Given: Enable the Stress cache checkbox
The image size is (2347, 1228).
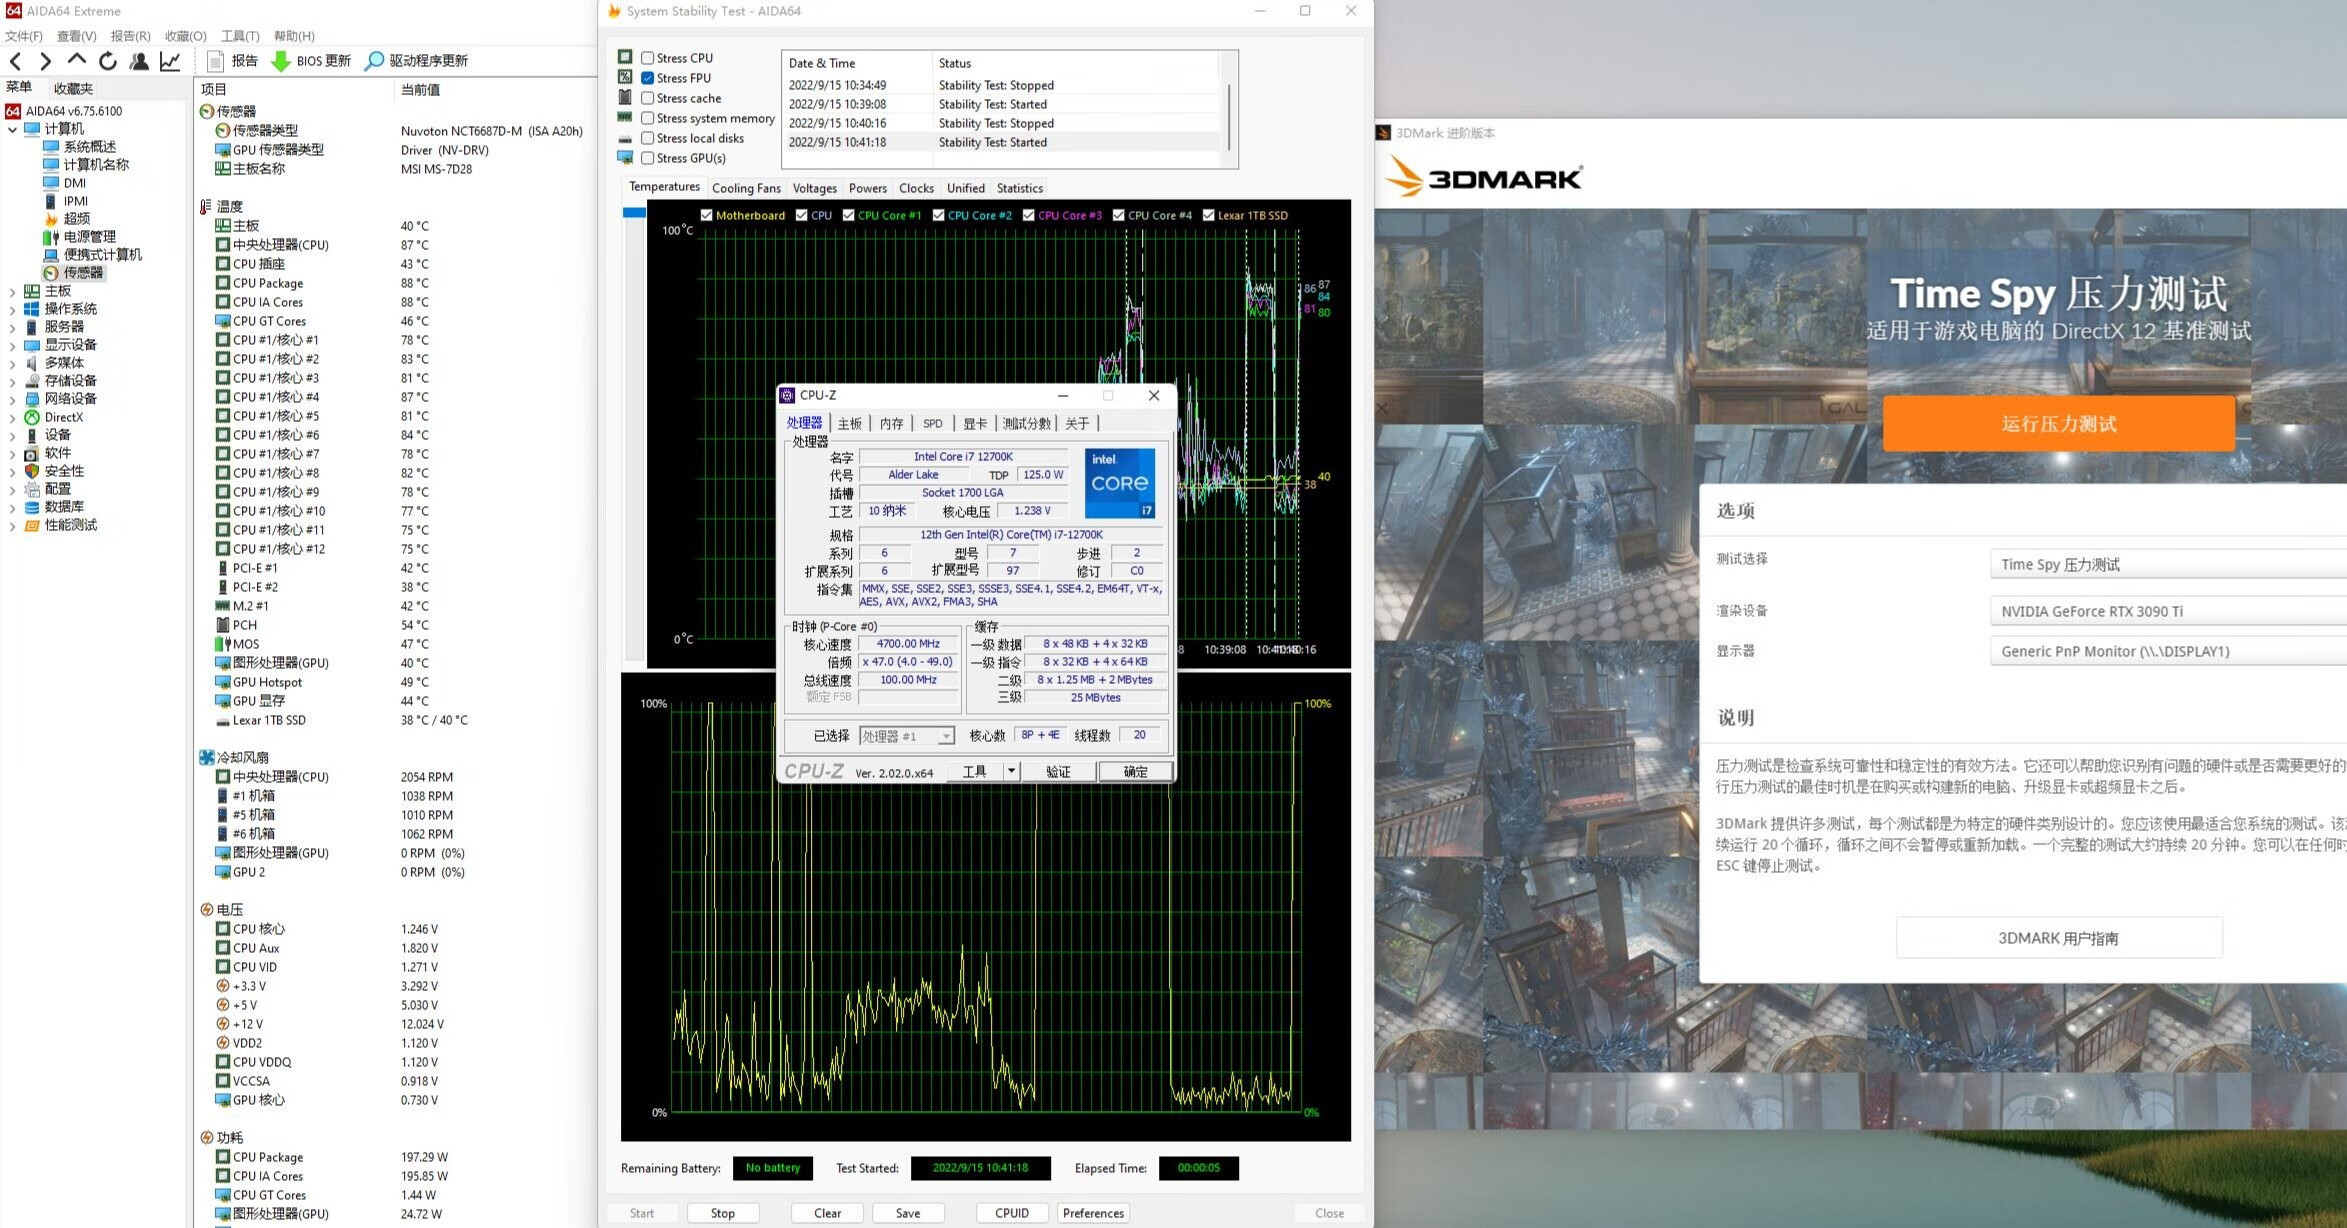Looking at the screenshot, I should click(648, 98).
